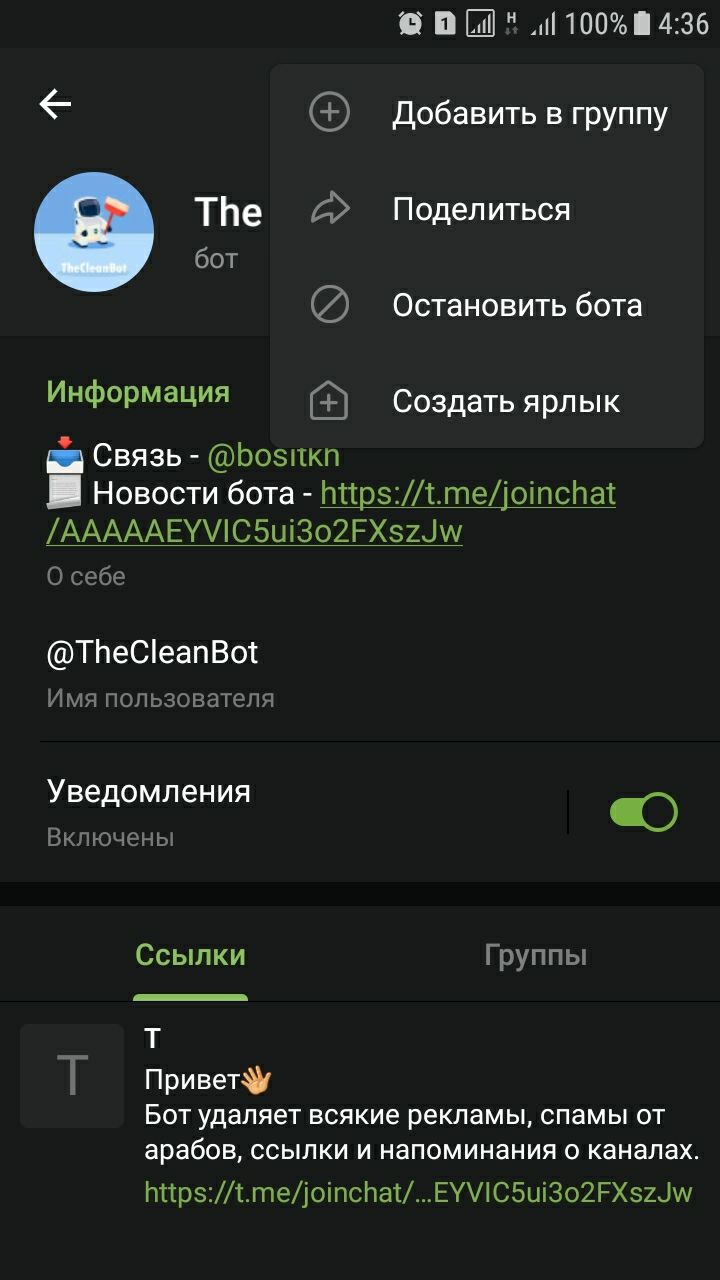Tap the alarm clock status bar icon
This screenshot has width=720, height=1280.
410,23
